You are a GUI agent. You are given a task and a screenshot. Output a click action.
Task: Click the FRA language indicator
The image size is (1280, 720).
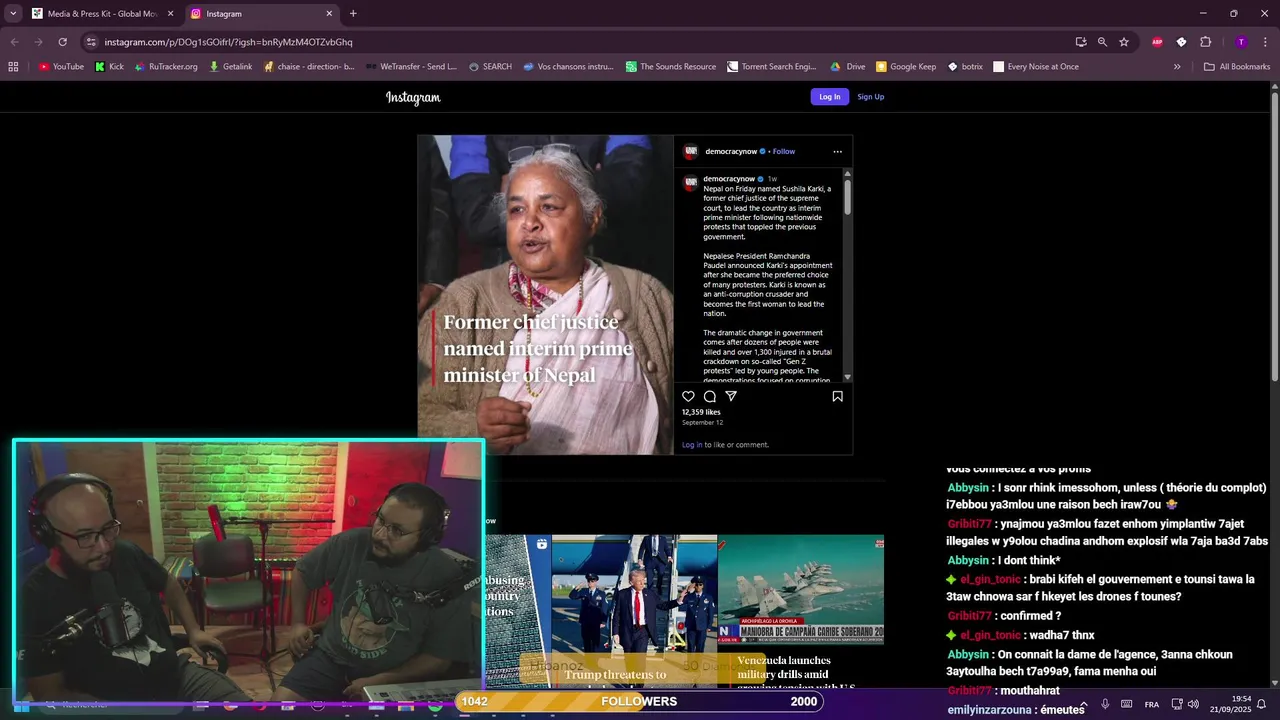click(x=1152, y=704)
